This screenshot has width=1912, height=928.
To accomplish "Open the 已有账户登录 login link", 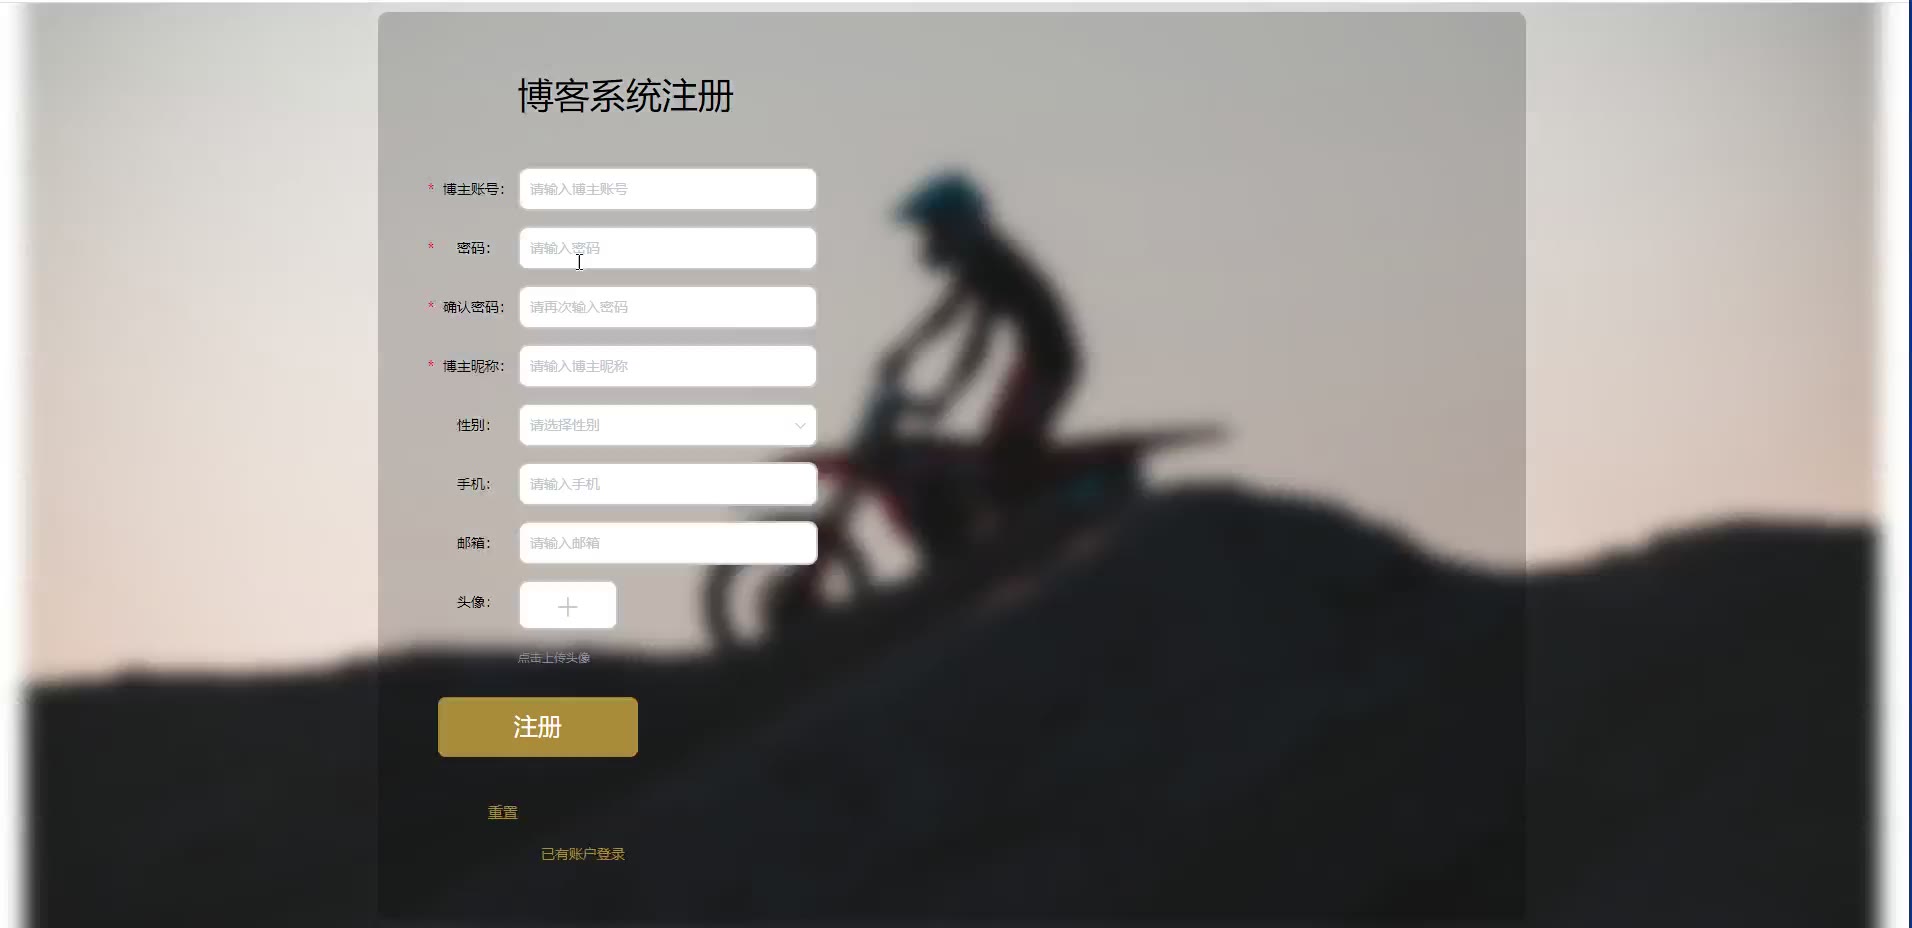I will [x=583, y=854].
